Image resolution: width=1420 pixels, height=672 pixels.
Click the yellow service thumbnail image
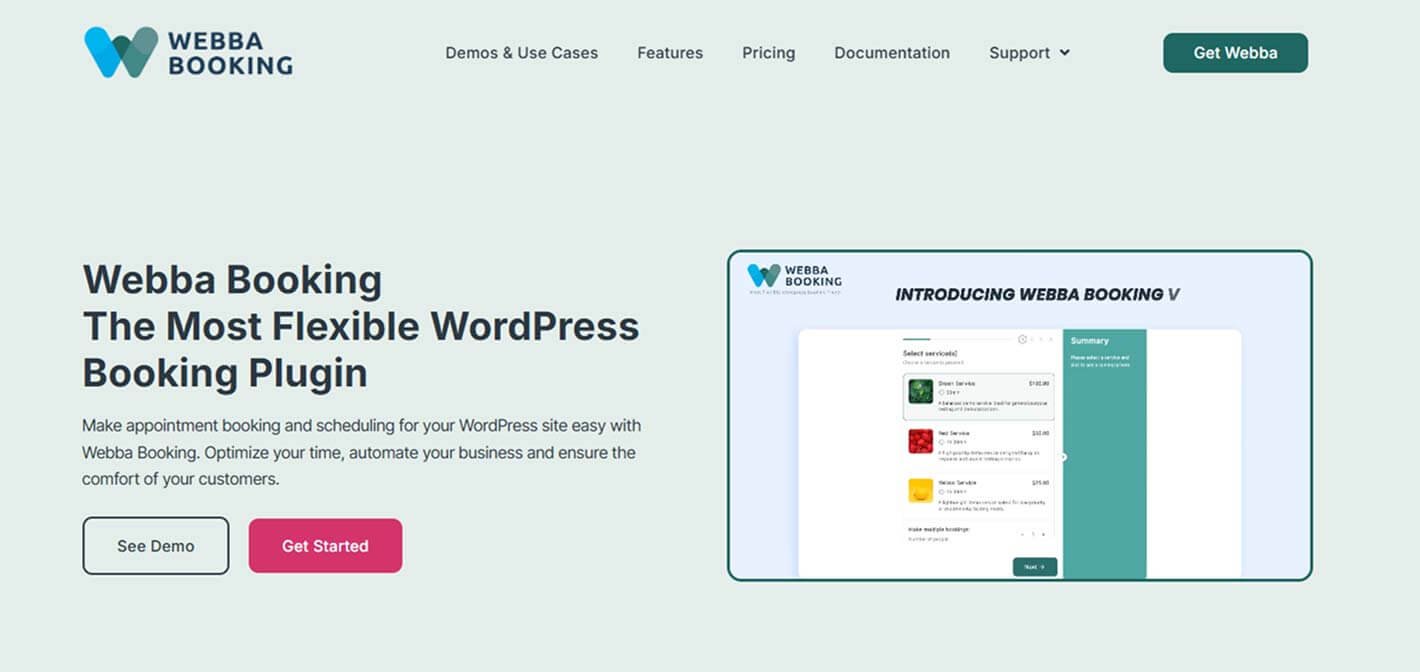click(920, 491)
